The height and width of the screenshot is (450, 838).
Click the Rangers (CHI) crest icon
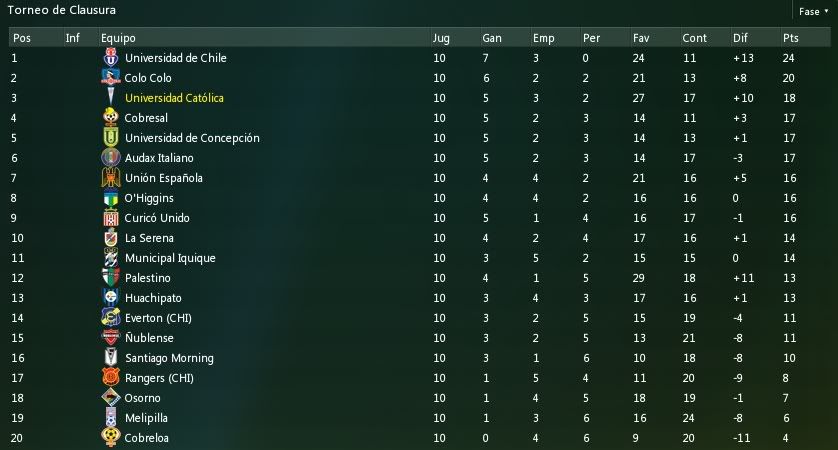(111, 377)
